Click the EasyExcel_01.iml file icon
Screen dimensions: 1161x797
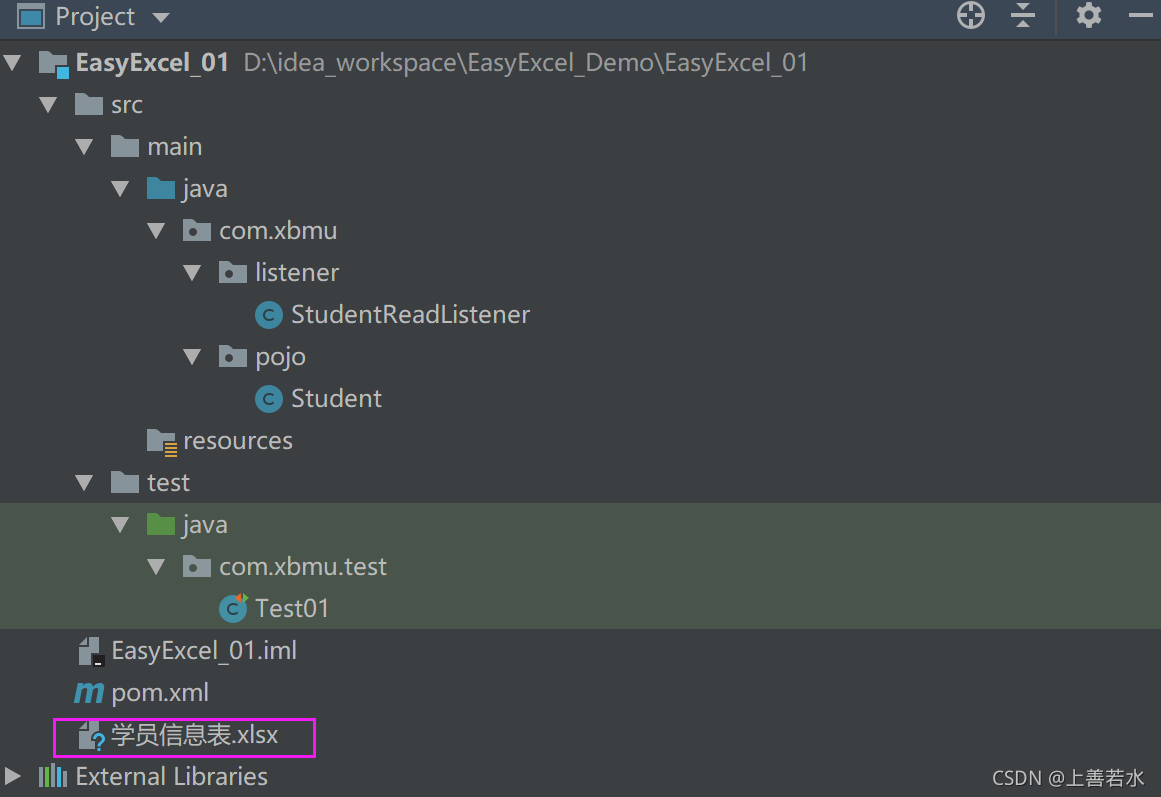click(90, 652)
